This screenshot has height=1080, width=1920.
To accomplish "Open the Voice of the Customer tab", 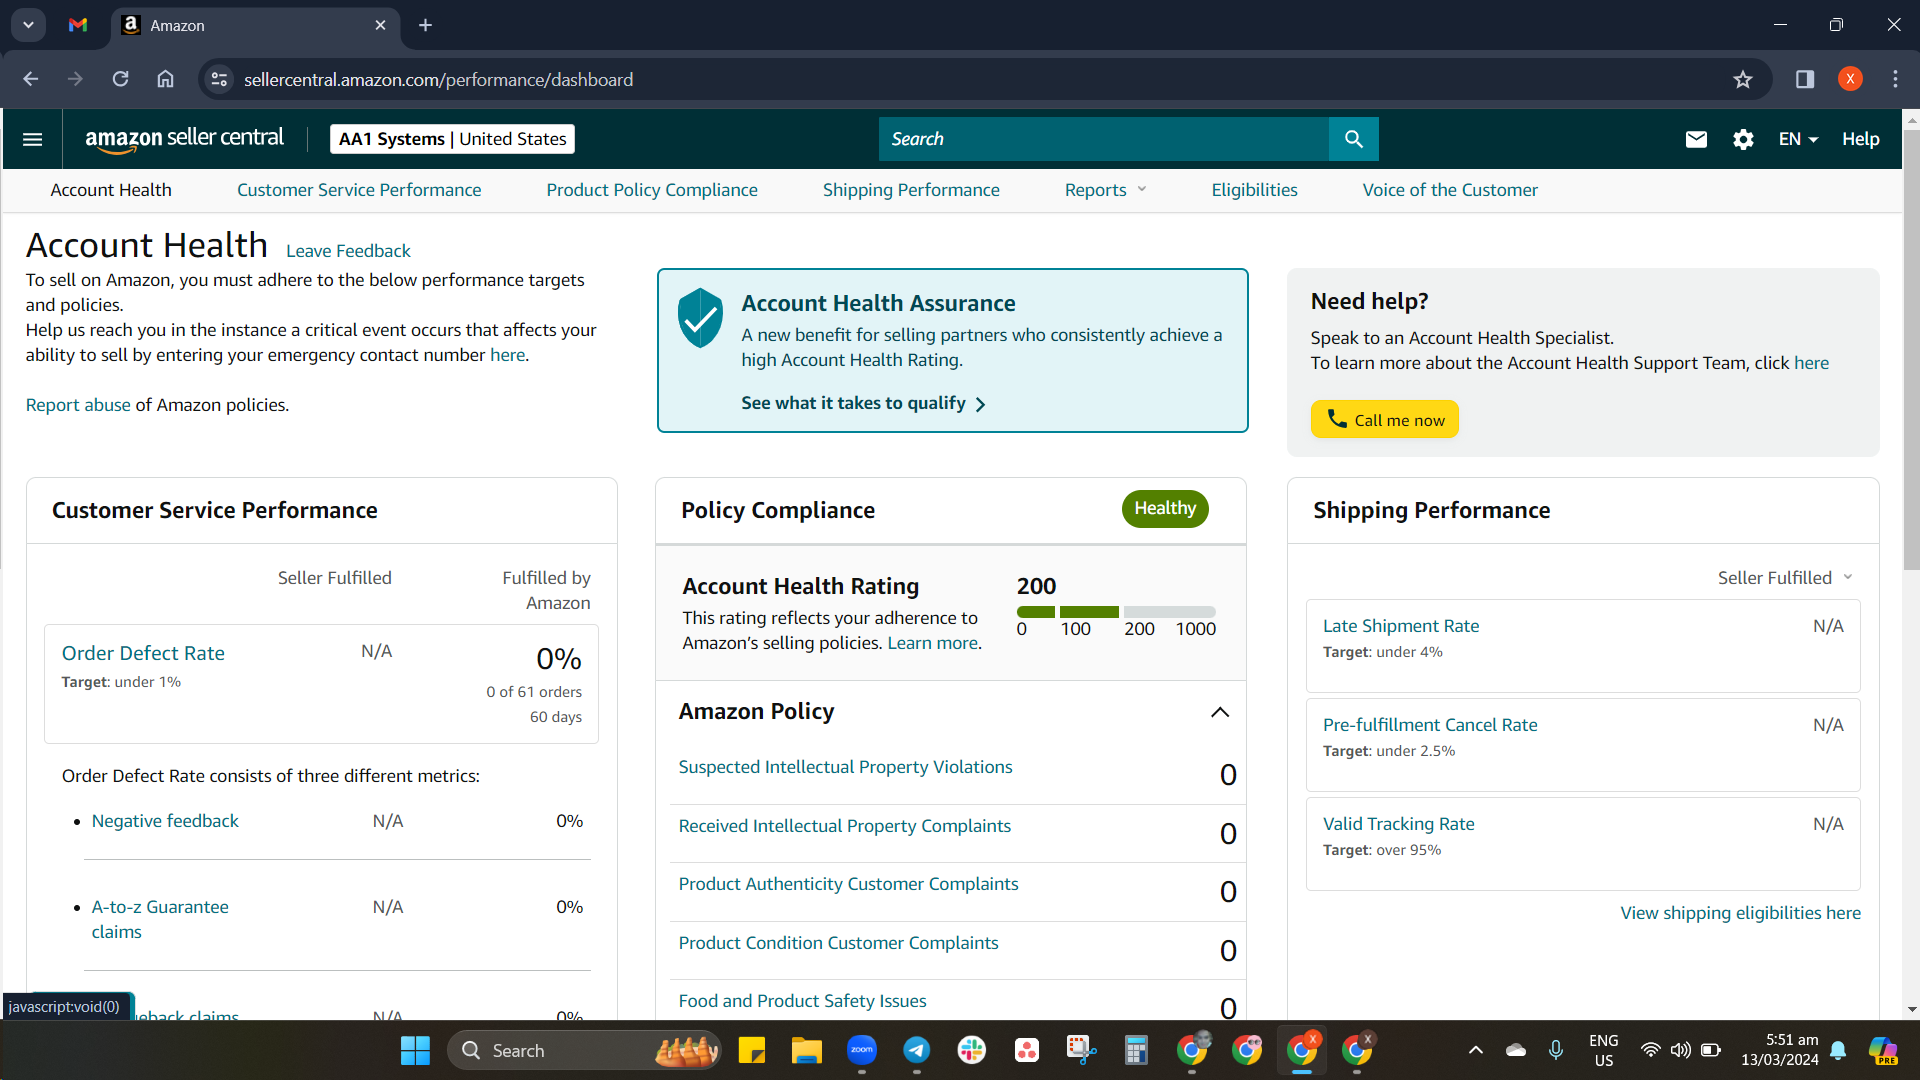I will pos(1450,190).
